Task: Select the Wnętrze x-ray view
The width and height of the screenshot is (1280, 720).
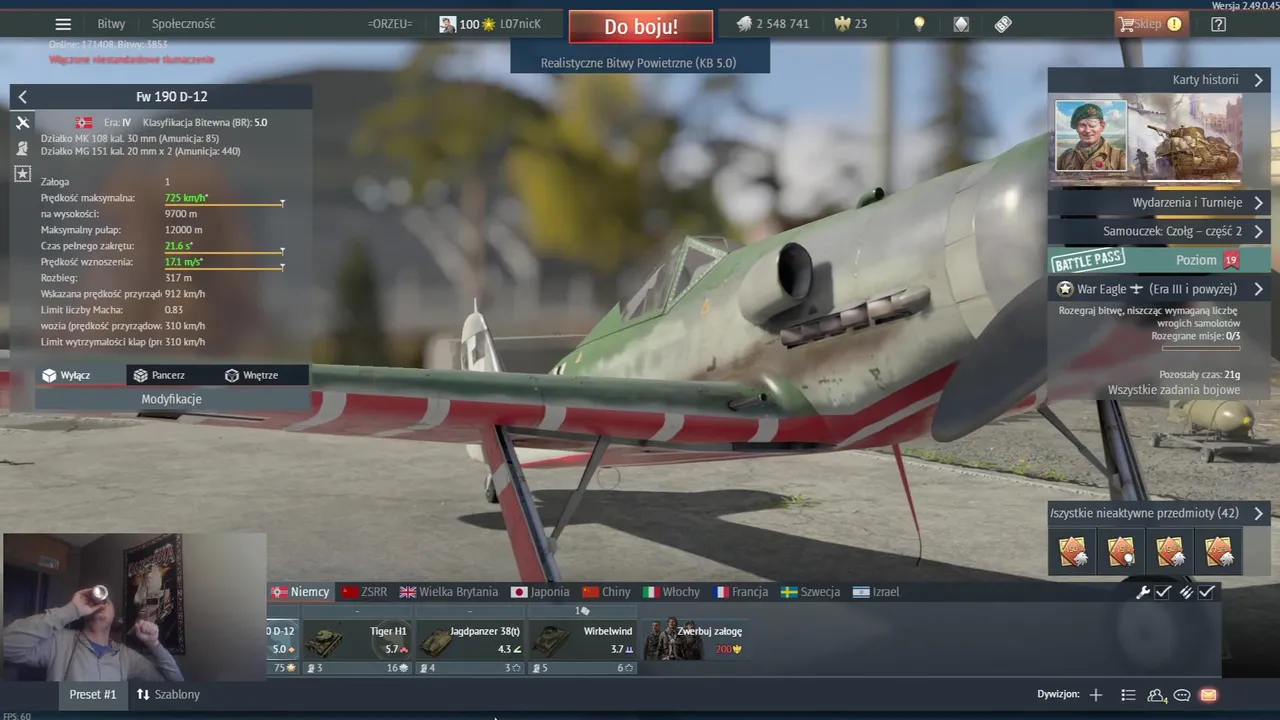Action: (x=262, y=375)
